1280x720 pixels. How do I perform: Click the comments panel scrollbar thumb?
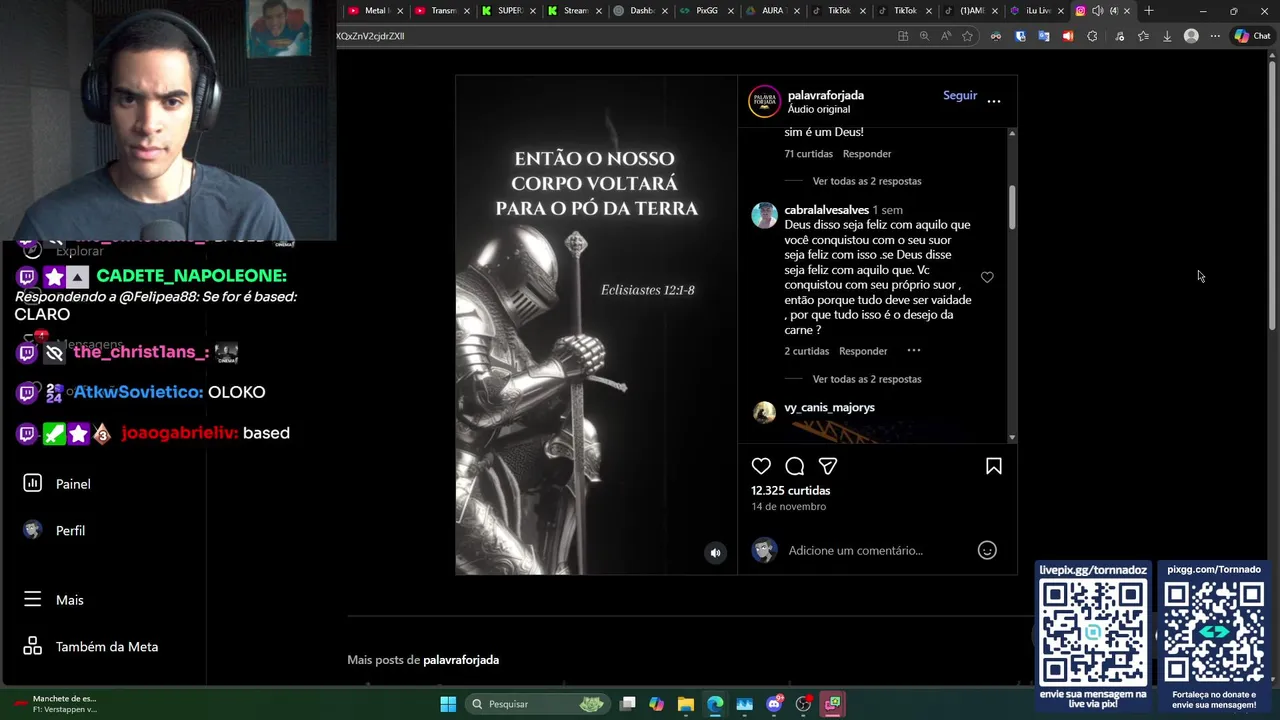point(1012,206)
